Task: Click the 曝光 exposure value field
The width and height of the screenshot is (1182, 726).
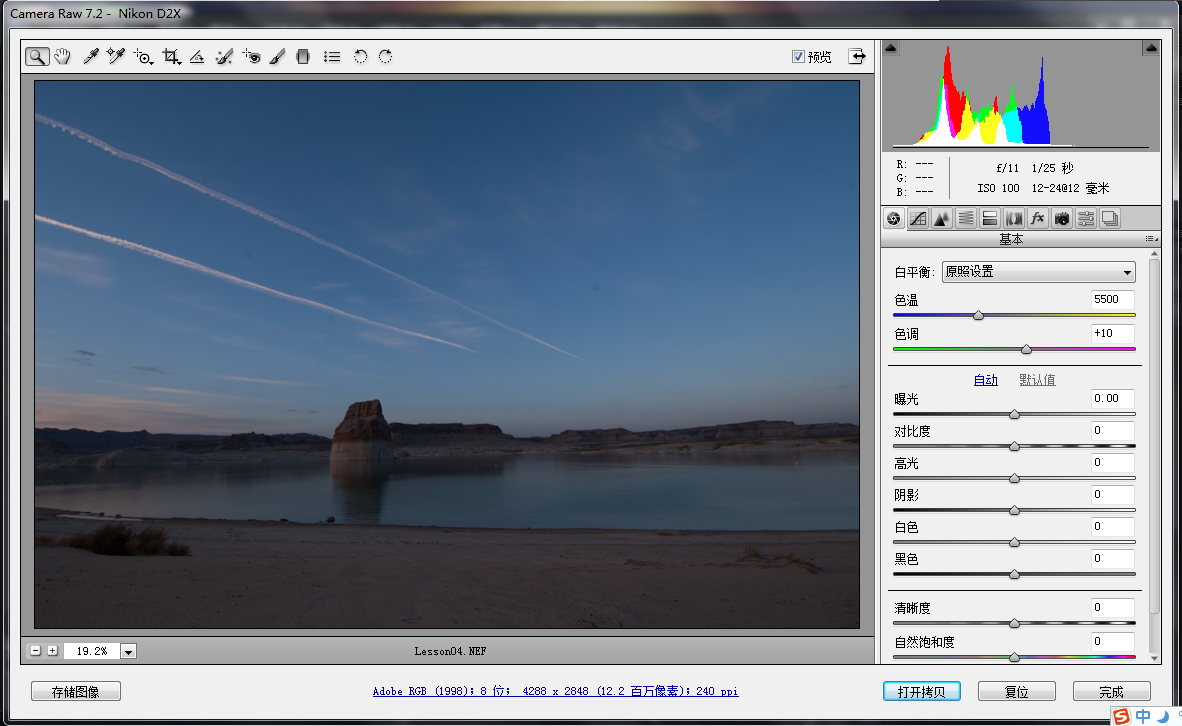Action: tap(1113, 398)
